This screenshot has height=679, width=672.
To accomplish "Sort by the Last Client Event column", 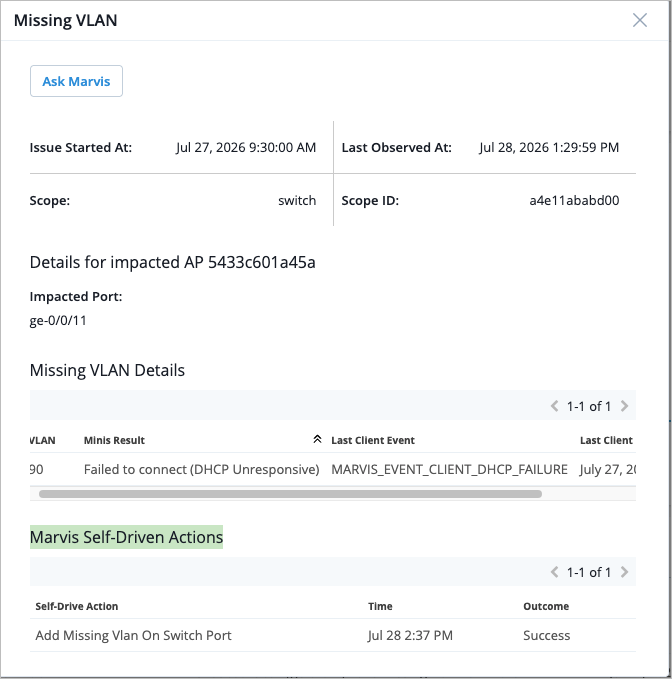I will (x=373, y=440).
